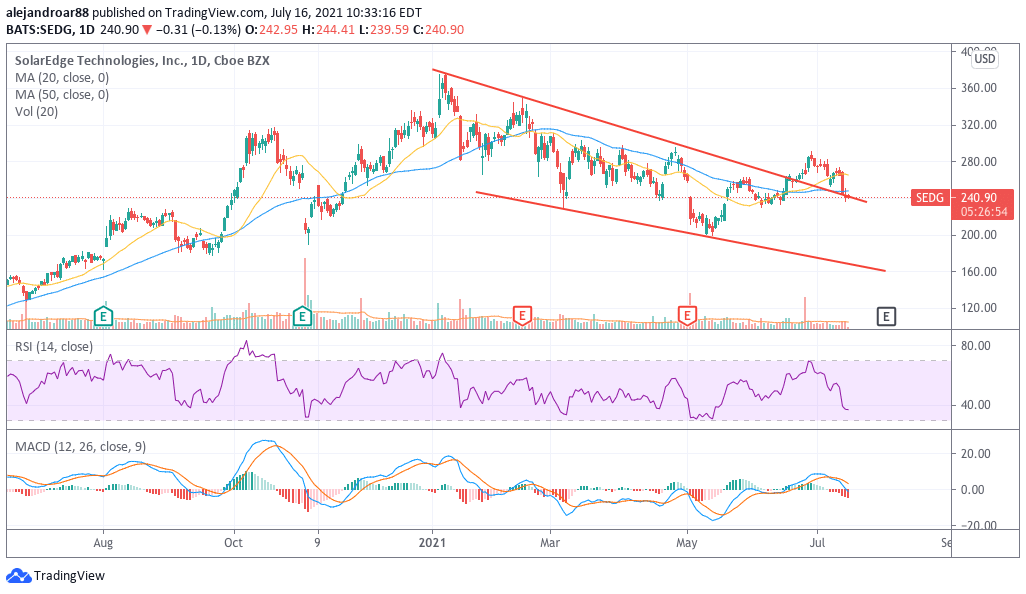Select the 40.00 RSI axis label

point(976,405)
